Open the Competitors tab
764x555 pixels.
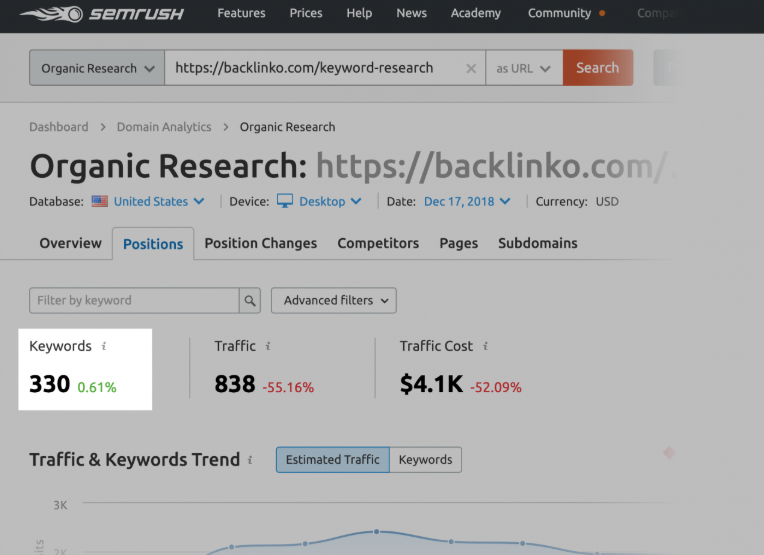tap(378, 243)
